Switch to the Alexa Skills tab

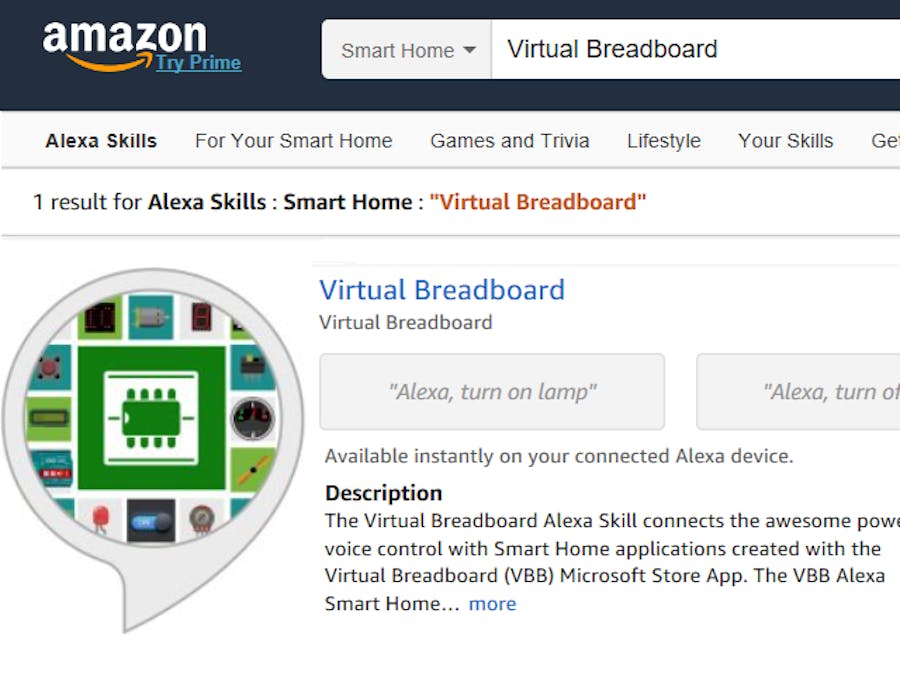[100, 141]
